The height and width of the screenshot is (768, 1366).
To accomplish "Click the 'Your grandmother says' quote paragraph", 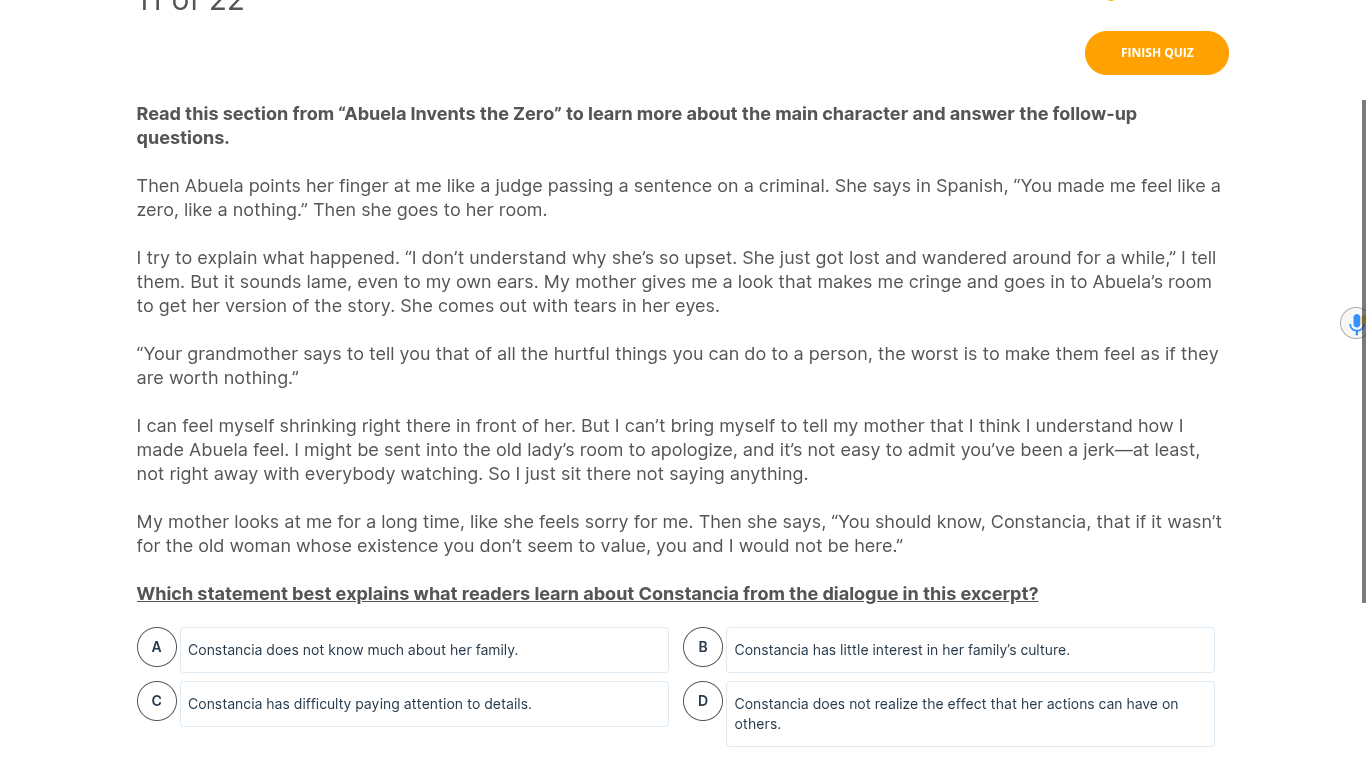I will coord(677,366).
